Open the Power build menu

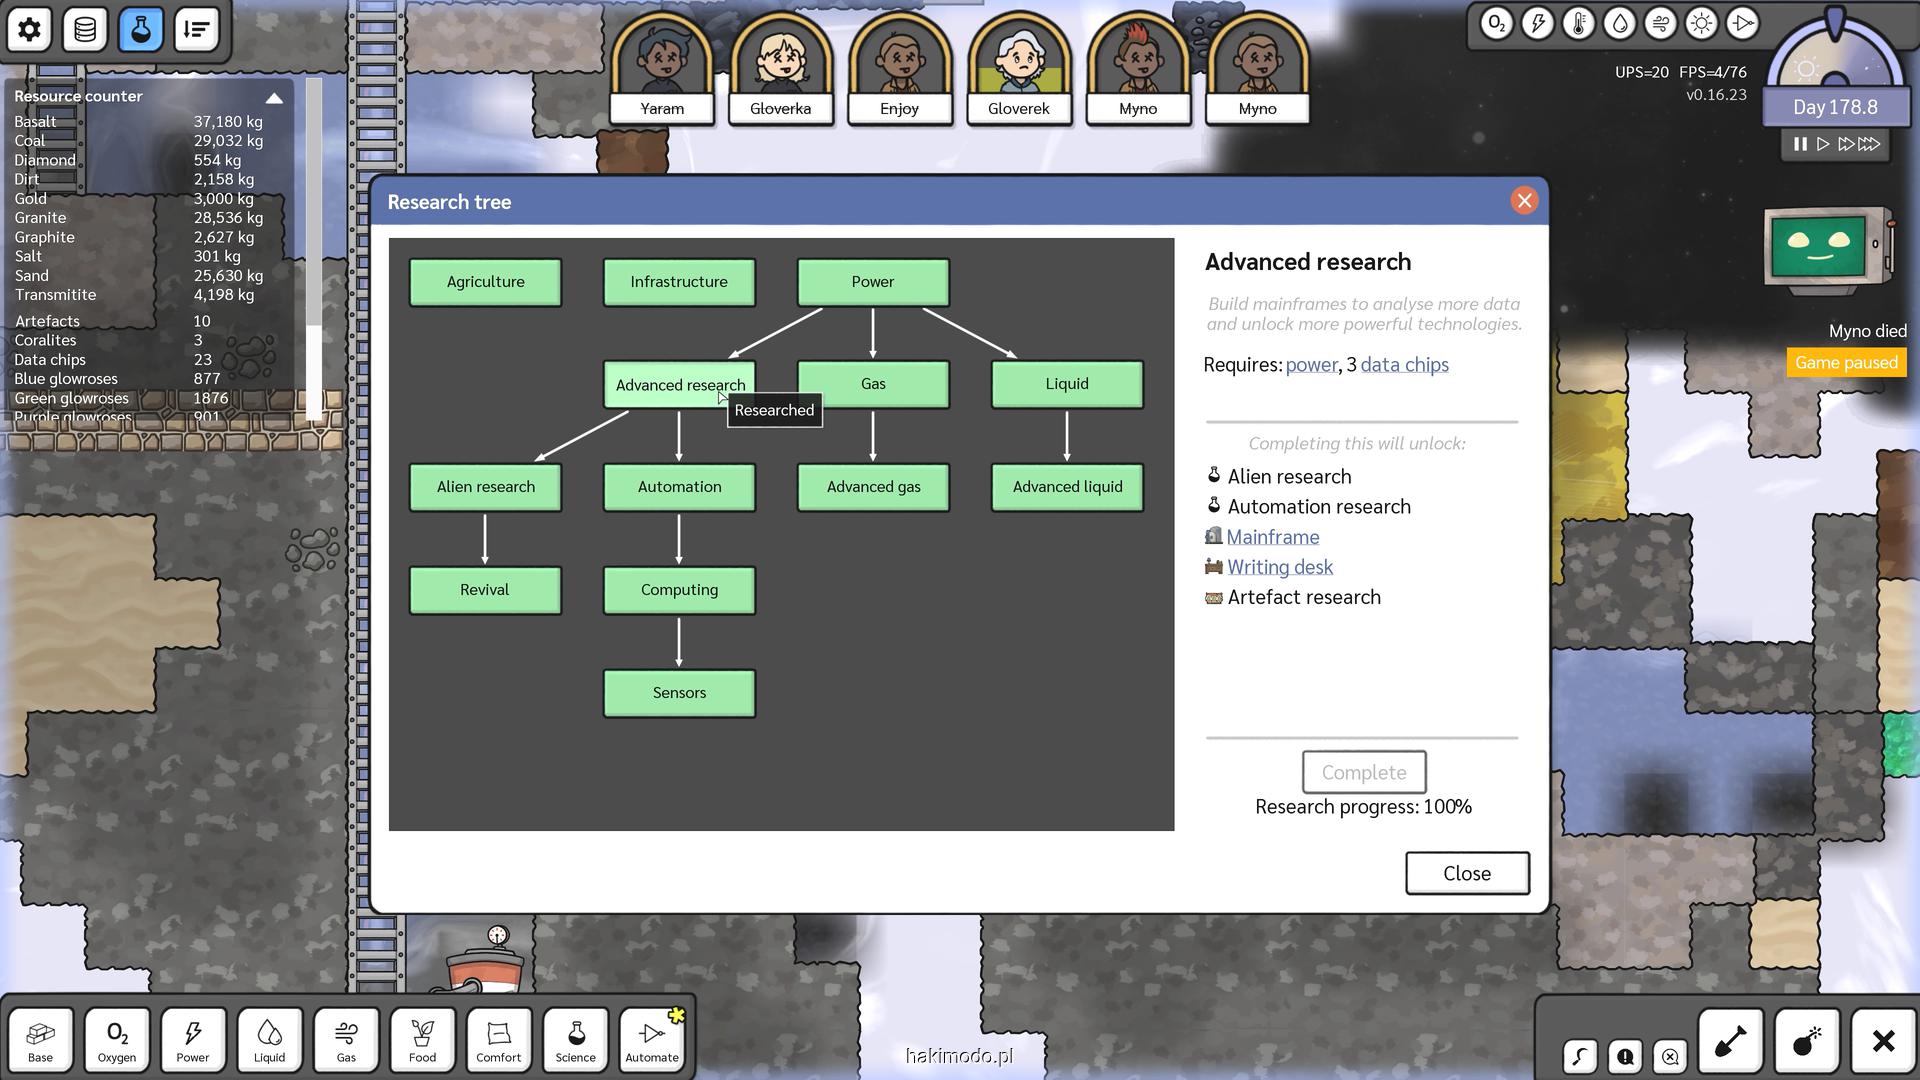click(x=193, y=1040)
